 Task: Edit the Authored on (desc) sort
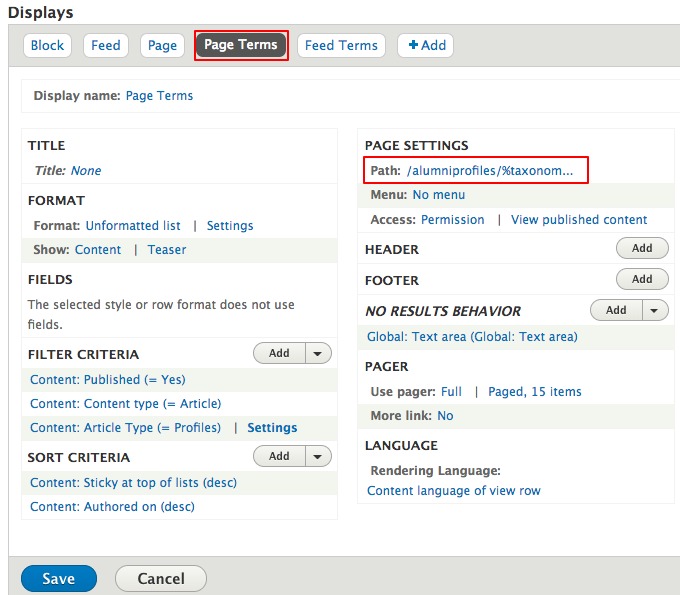tap(112, 507)
